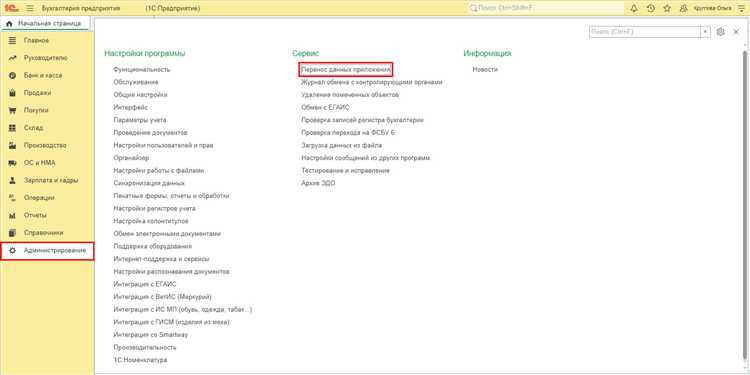This screenshot has width=750, height=375.
Task: Open notifications bell icon
Action: point(634,9)
